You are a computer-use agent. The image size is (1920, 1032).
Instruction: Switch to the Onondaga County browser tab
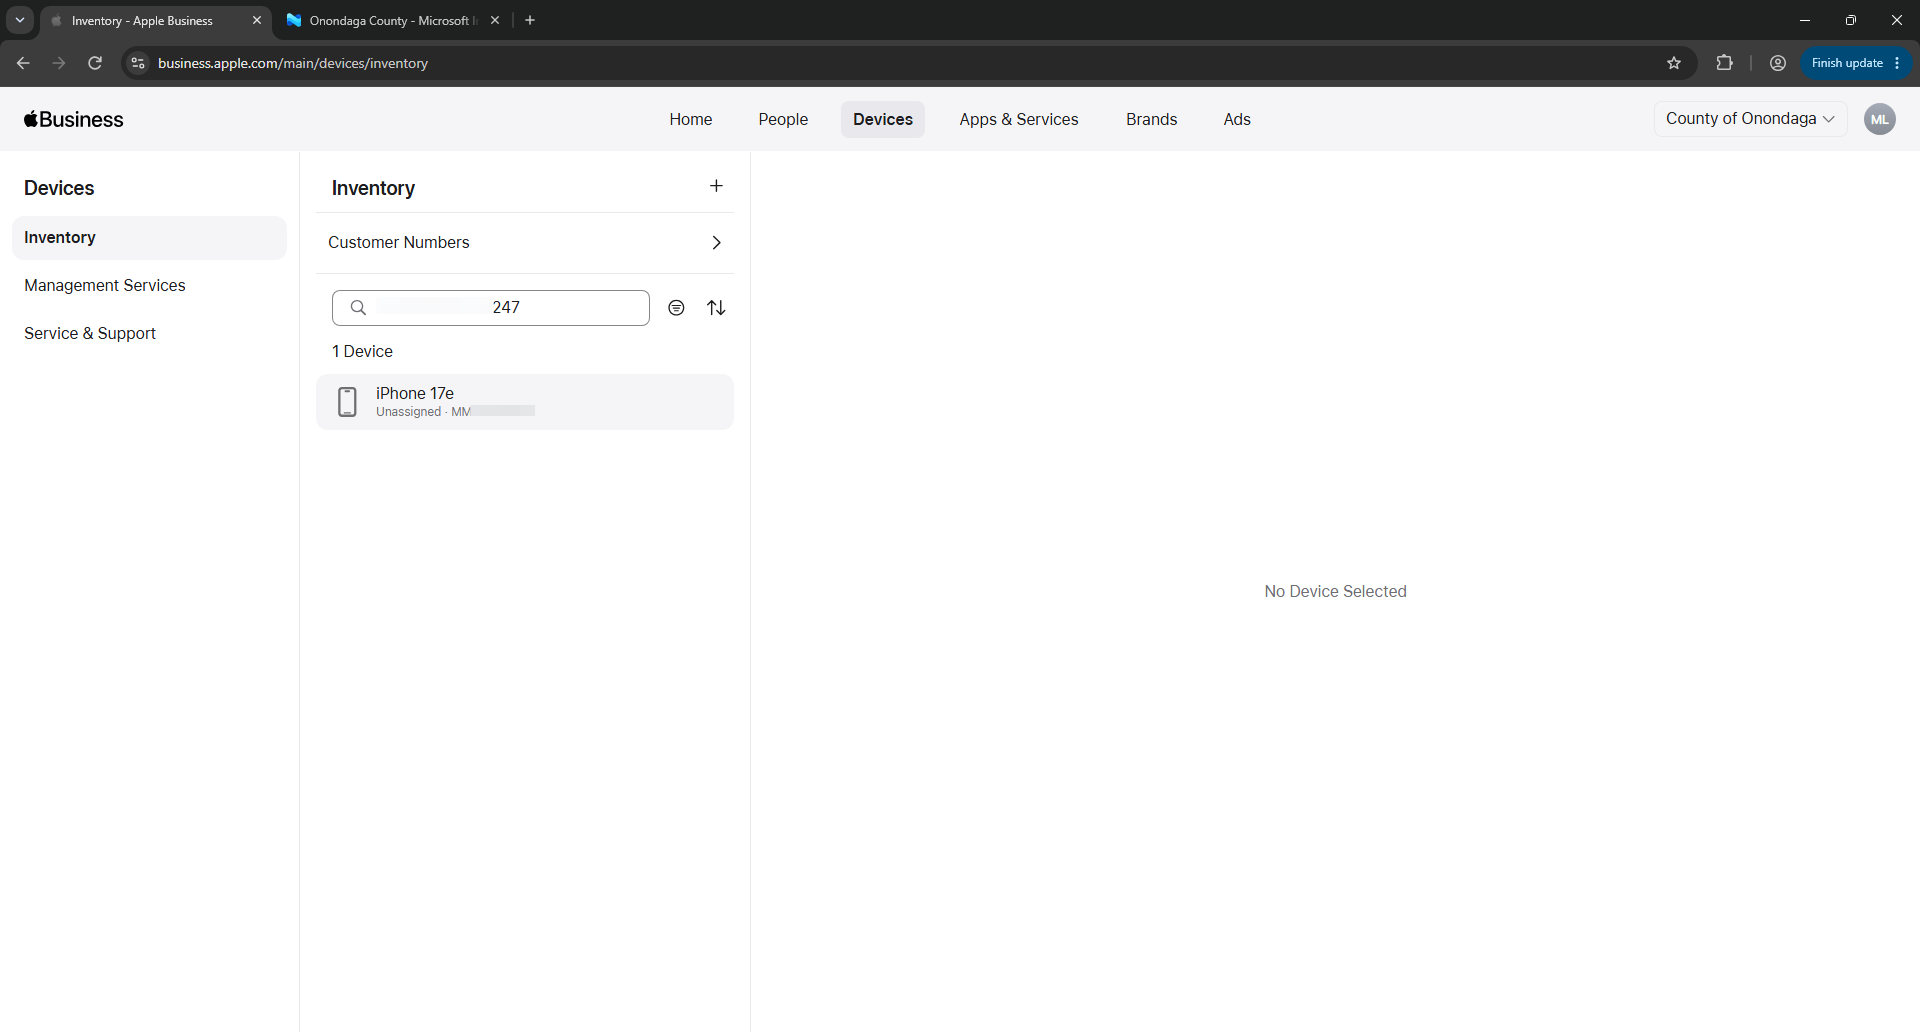(392, 20)
